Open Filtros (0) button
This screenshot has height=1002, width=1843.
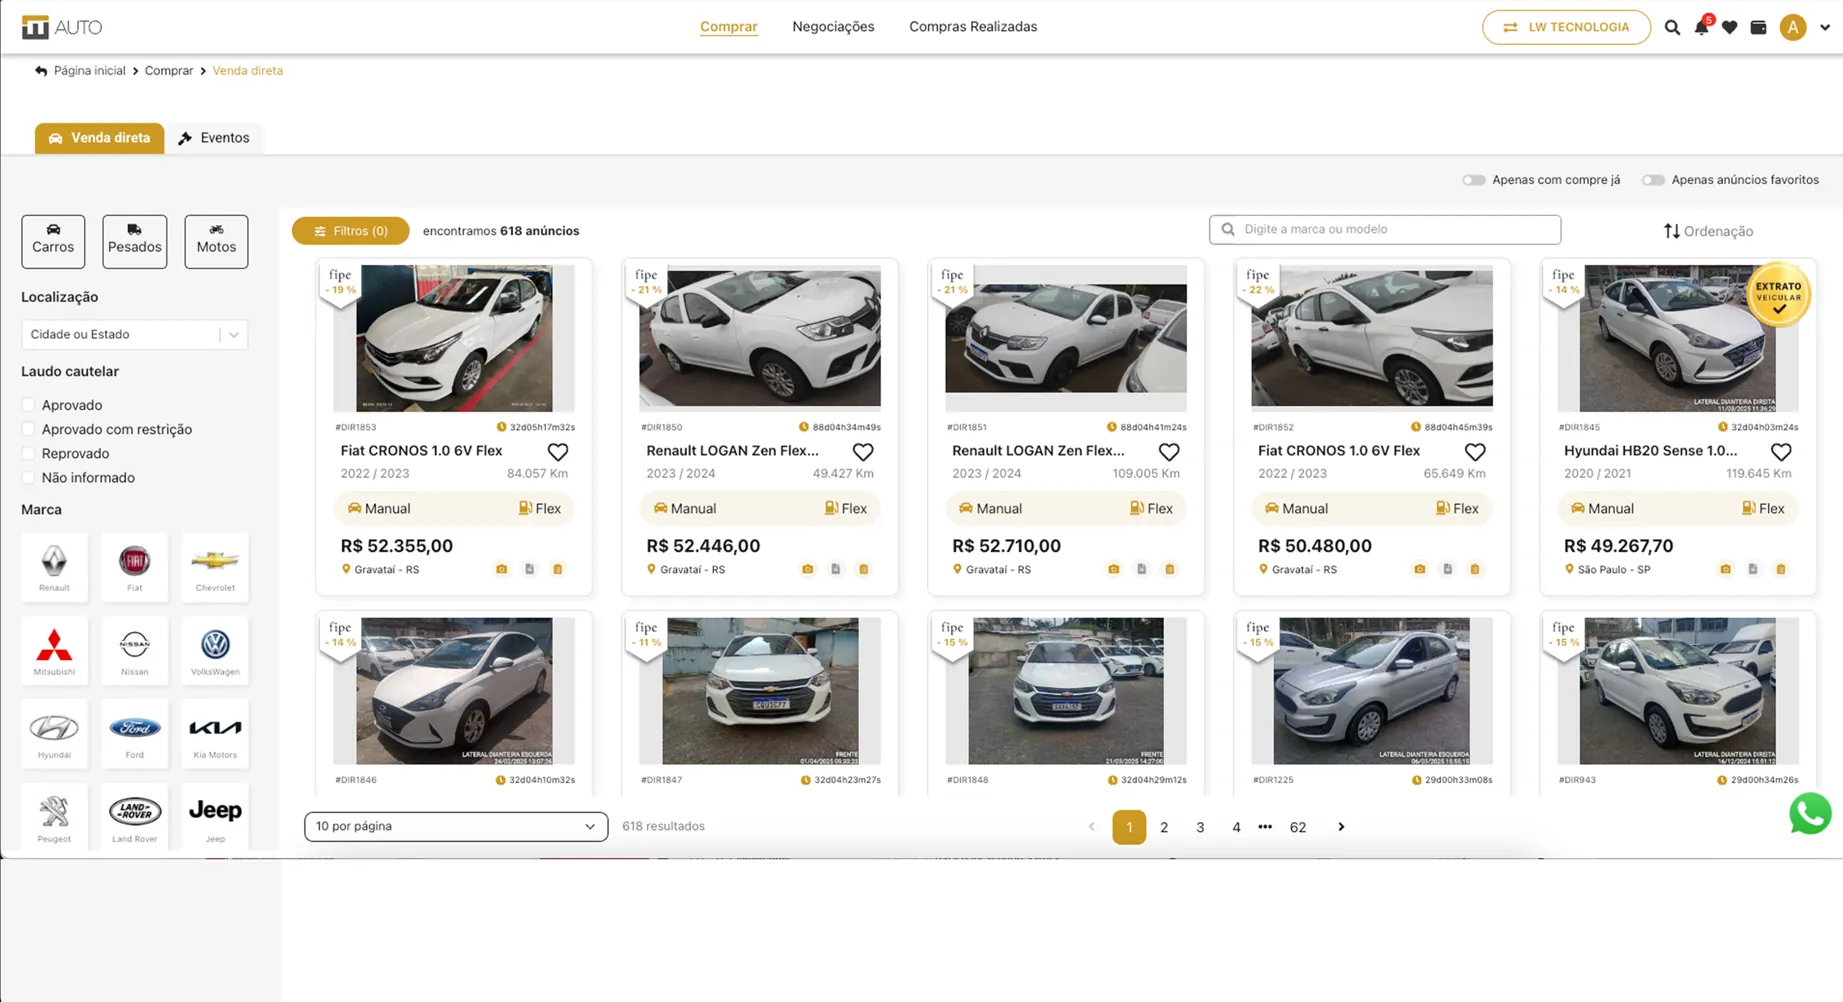tap(350, 231)
